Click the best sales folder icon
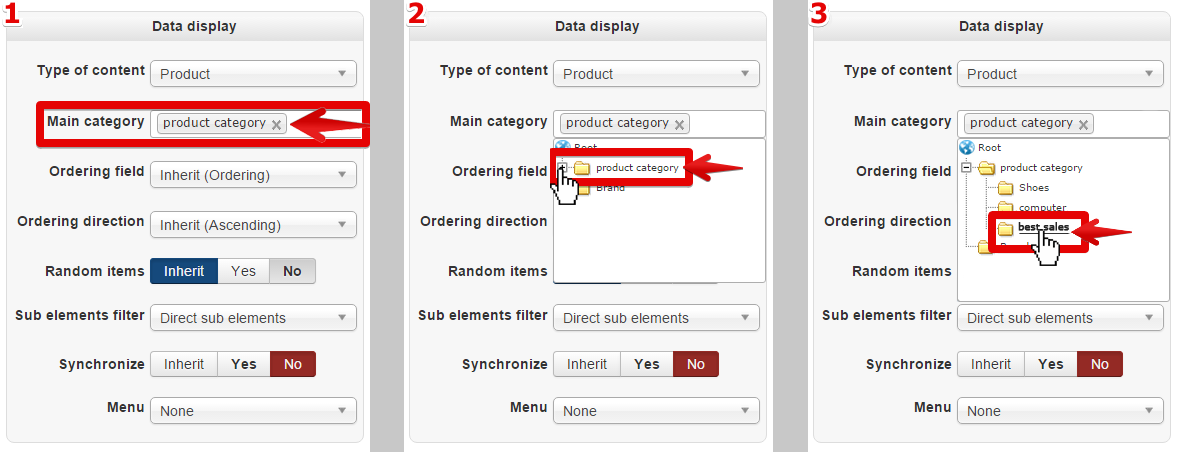Image resolution: width=1177 pixels, height=452 pixels. click(x=1005, y=228)
